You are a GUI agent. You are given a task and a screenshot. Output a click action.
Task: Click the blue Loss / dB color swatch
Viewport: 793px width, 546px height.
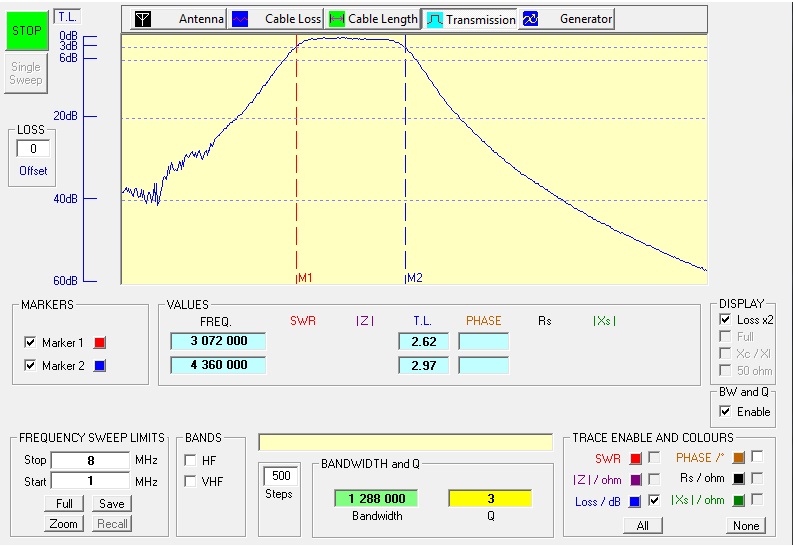tap(635, 502)
